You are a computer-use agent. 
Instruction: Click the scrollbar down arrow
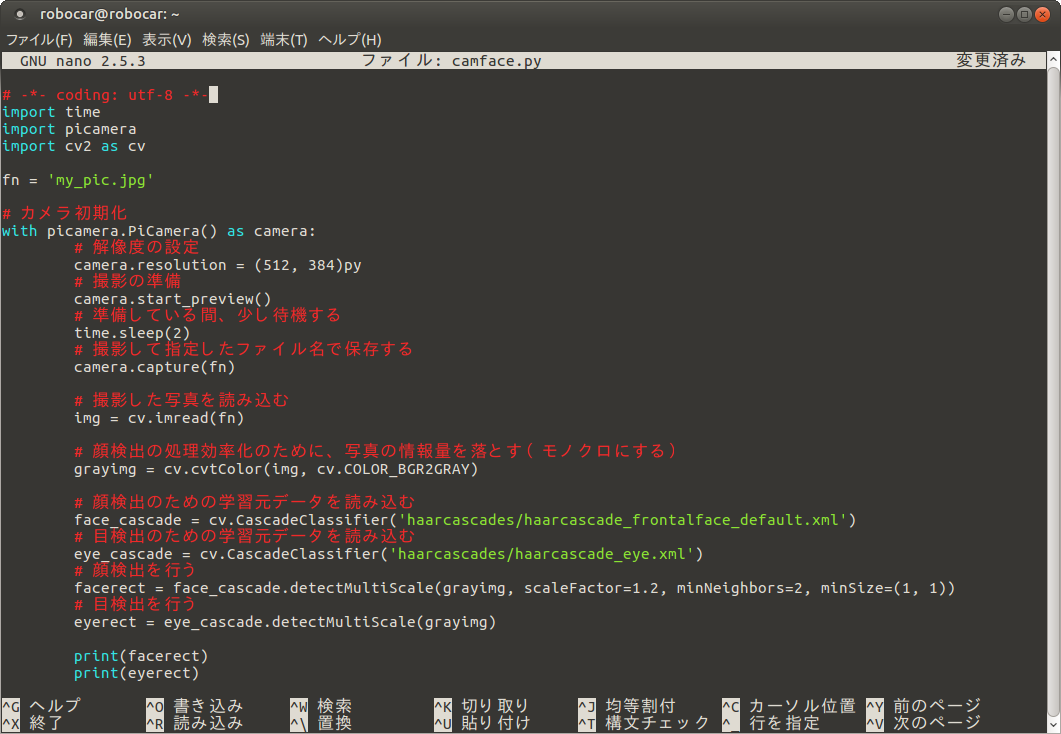tap(1054, 725)
